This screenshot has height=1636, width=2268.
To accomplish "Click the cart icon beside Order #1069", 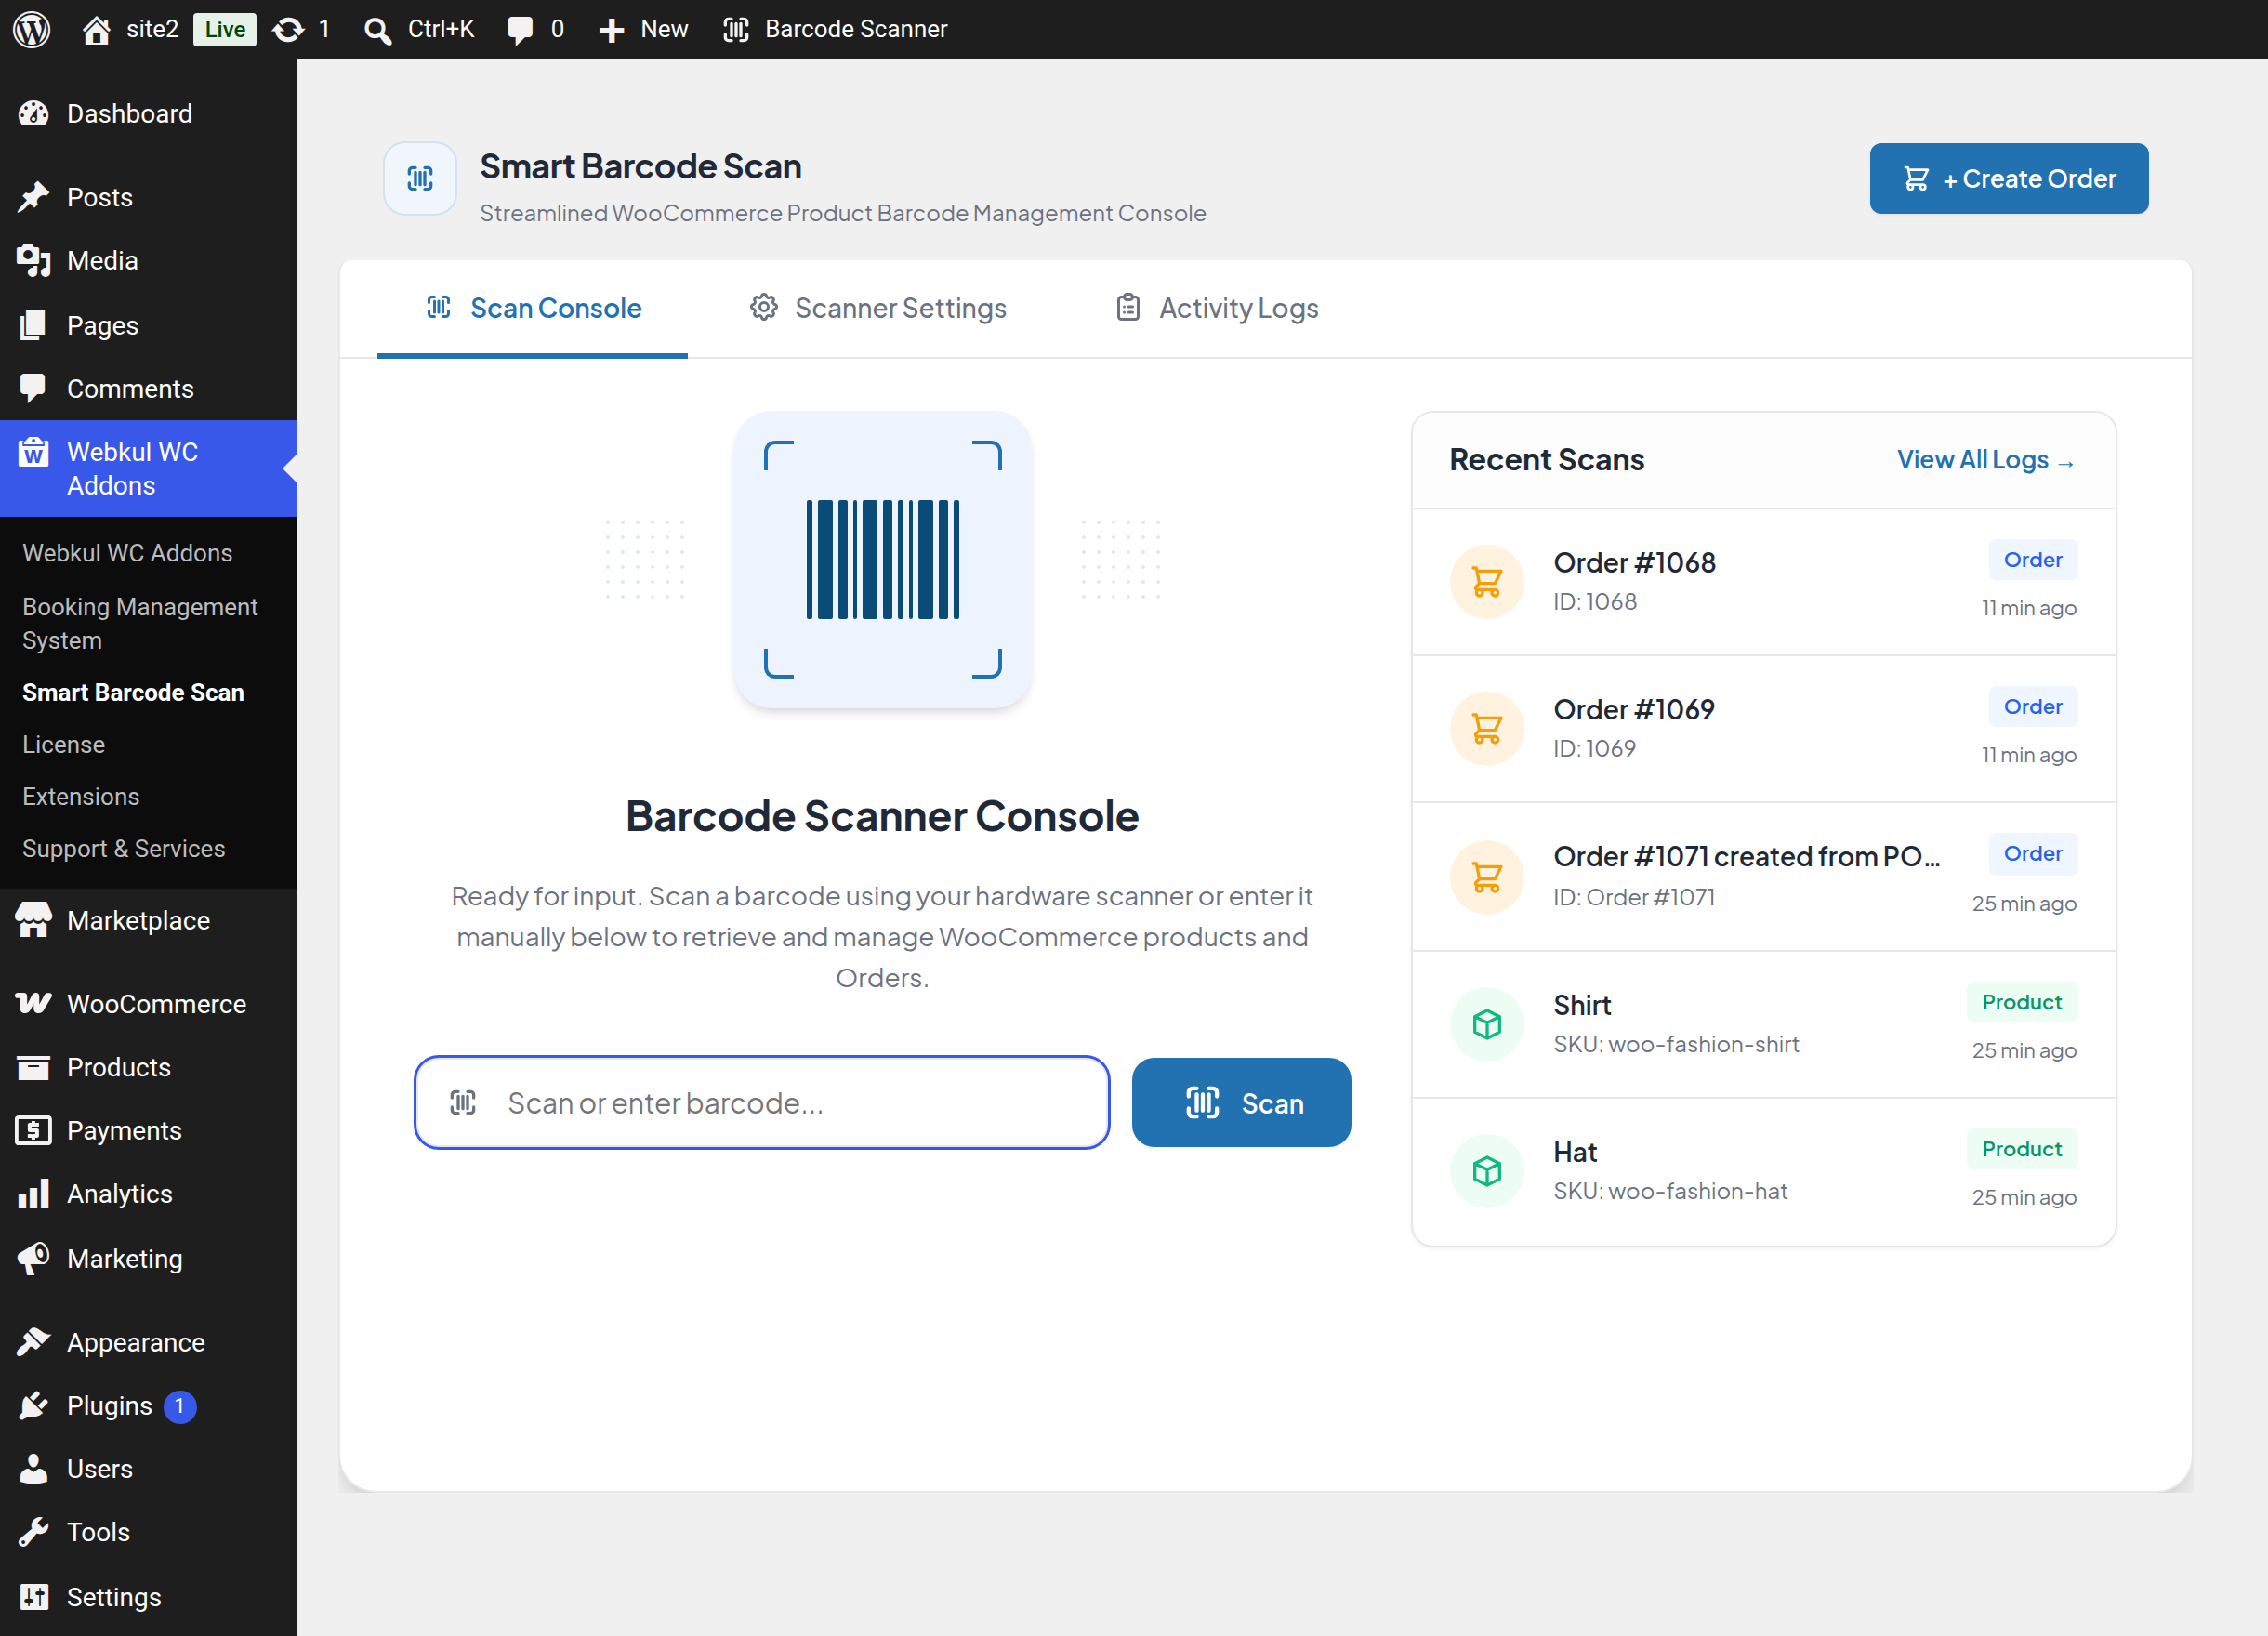I will (1487, 729).
